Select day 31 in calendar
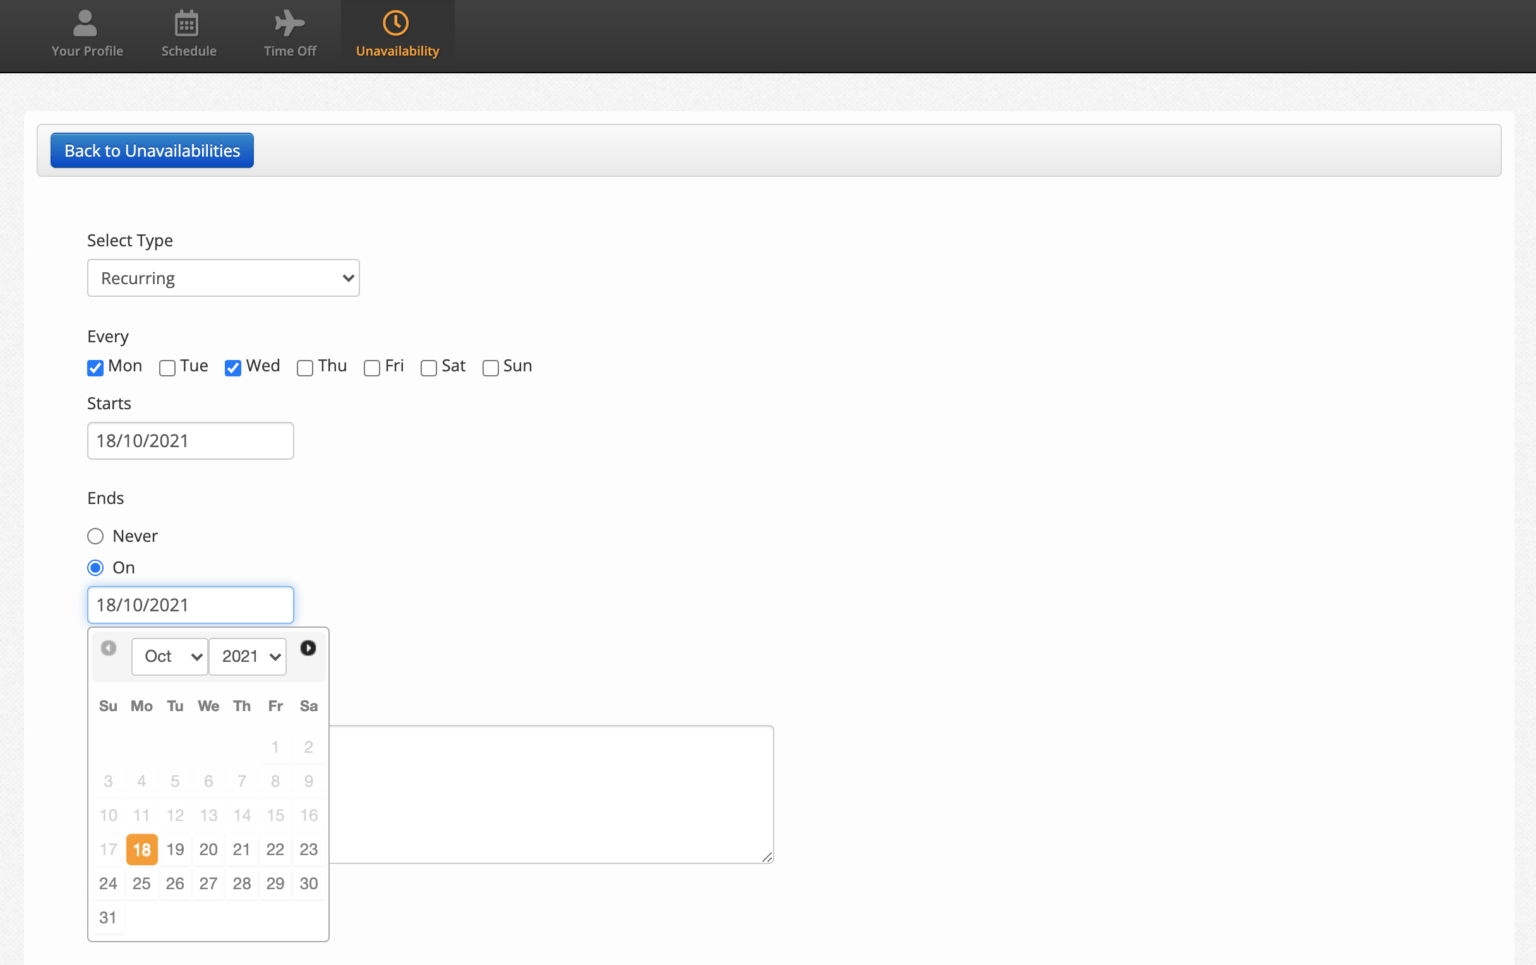This screenshot has height=965, width=1536. click(x=108, y=918)
